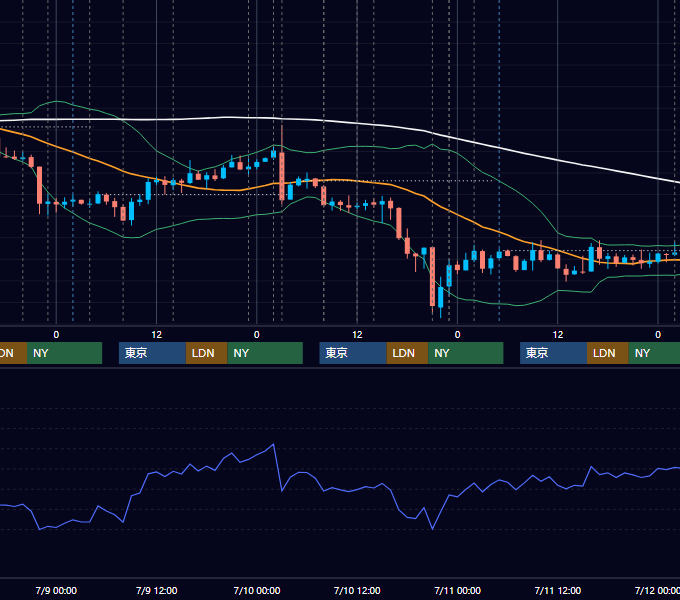680x600 pixels.
Task: Click the long red candle before 7/11 00:00
Action: tap(432, 276)
